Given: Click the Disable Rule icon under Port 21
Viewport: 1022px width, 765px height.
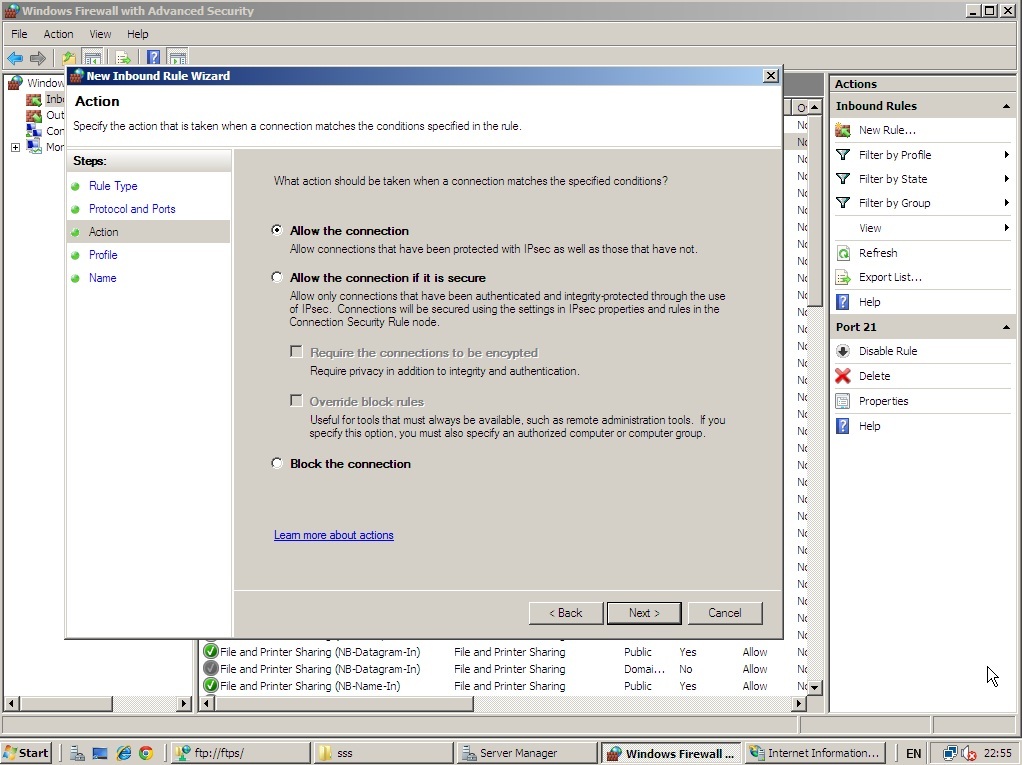Looking at the screenshot, I should [x=843, y=351].
